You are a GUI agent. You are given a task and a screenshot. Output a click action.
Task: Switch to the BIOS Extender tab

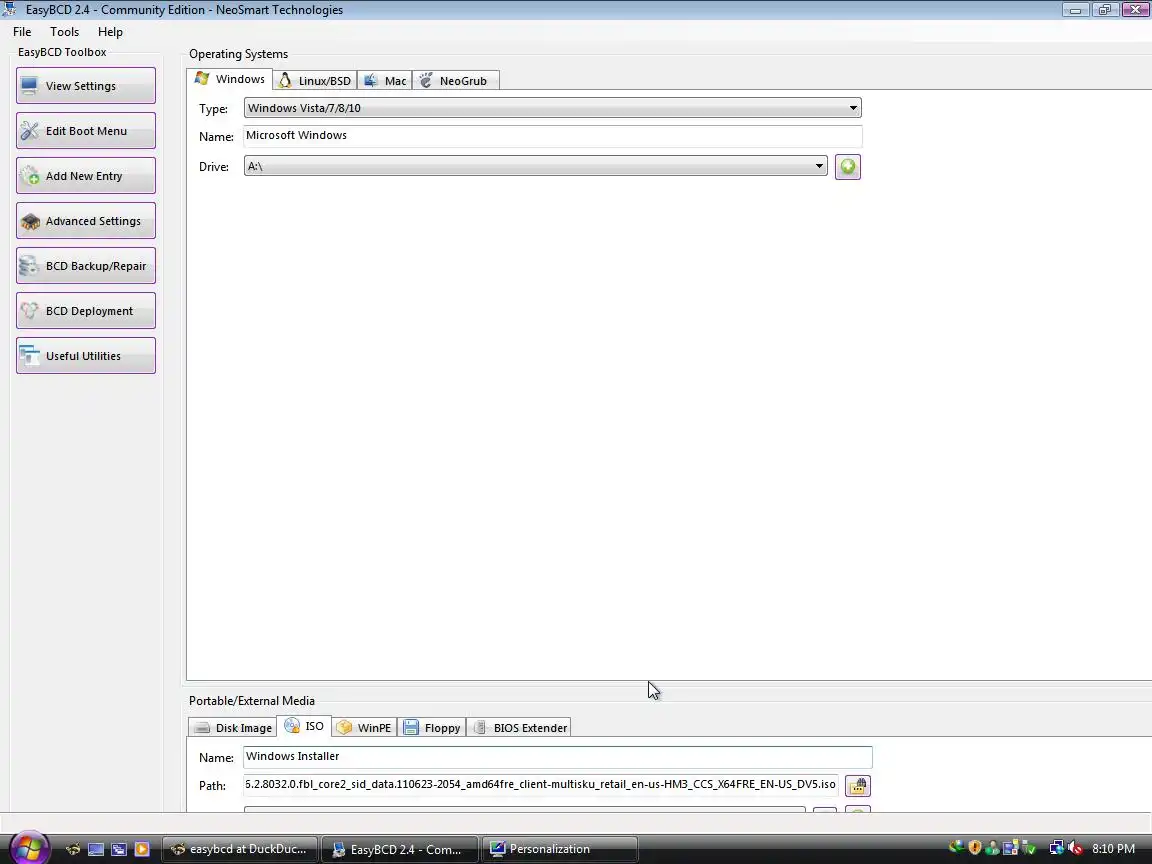[x=519, y=727]
